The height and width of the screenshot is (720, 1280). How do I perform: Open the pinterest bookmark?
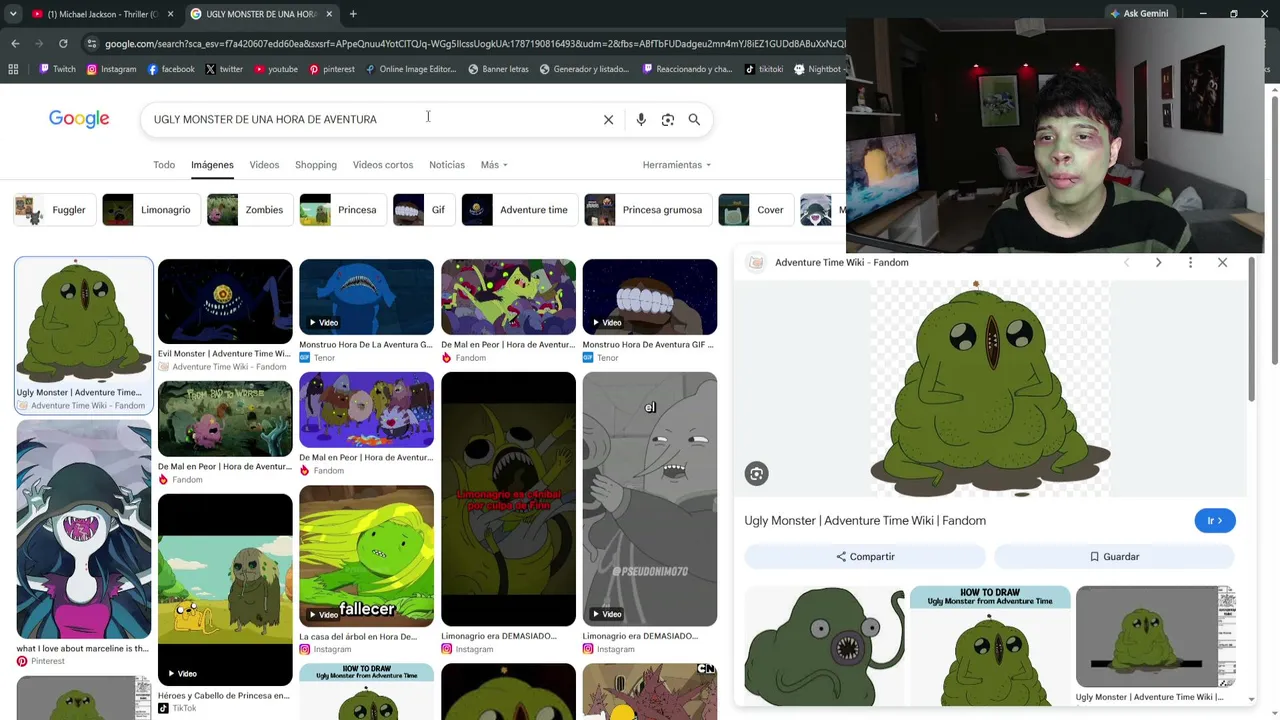(x=332, y=69)
